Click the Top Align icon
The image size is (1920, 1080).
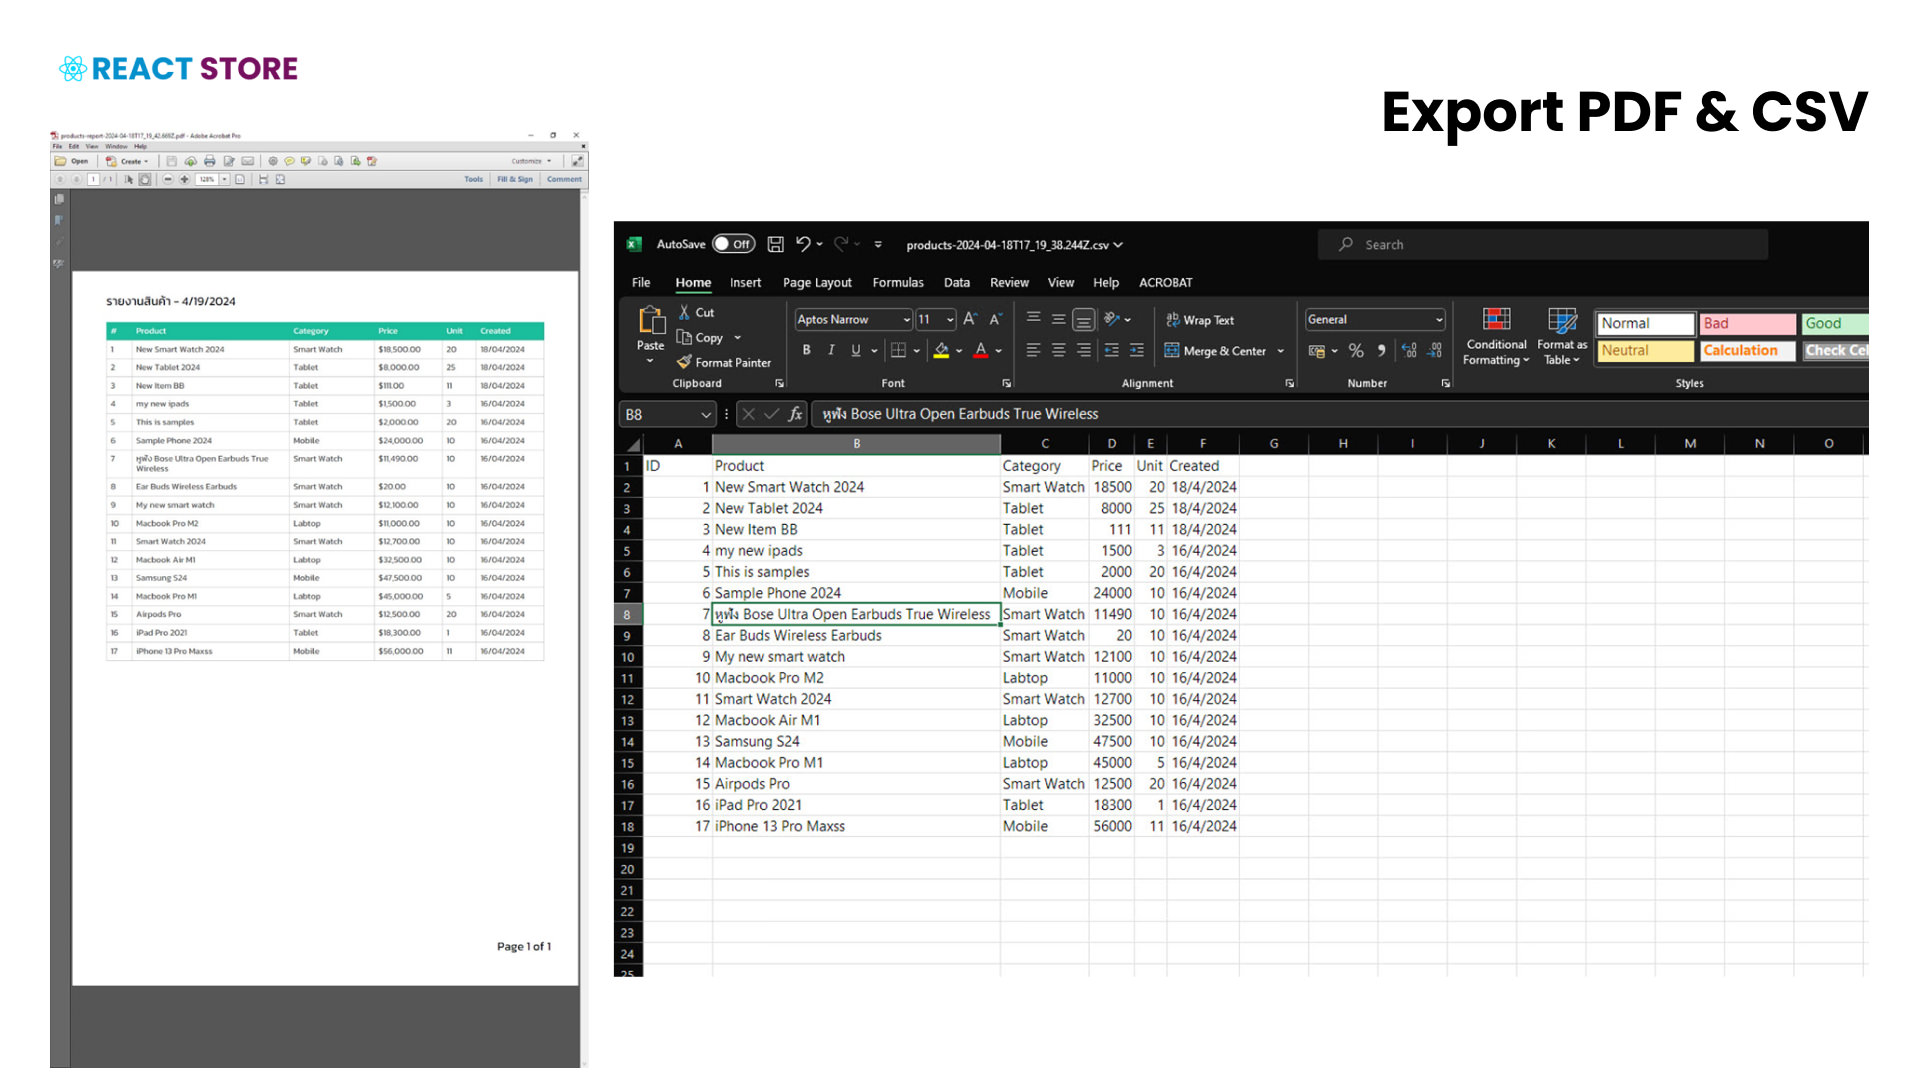tap(1033, 318)
